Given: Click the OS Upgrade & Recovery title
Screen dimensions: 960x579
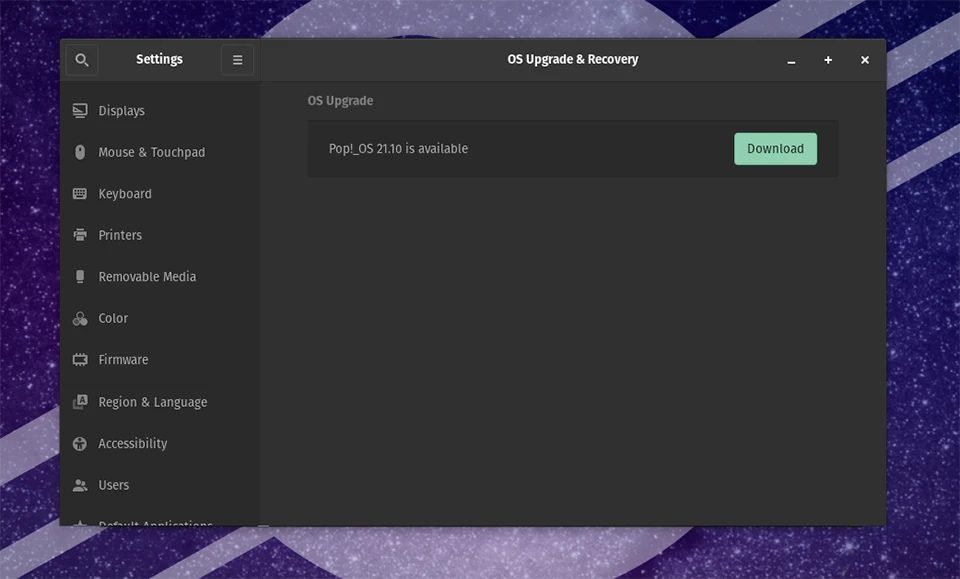Looking at the screenshot, I should [572, 59].
